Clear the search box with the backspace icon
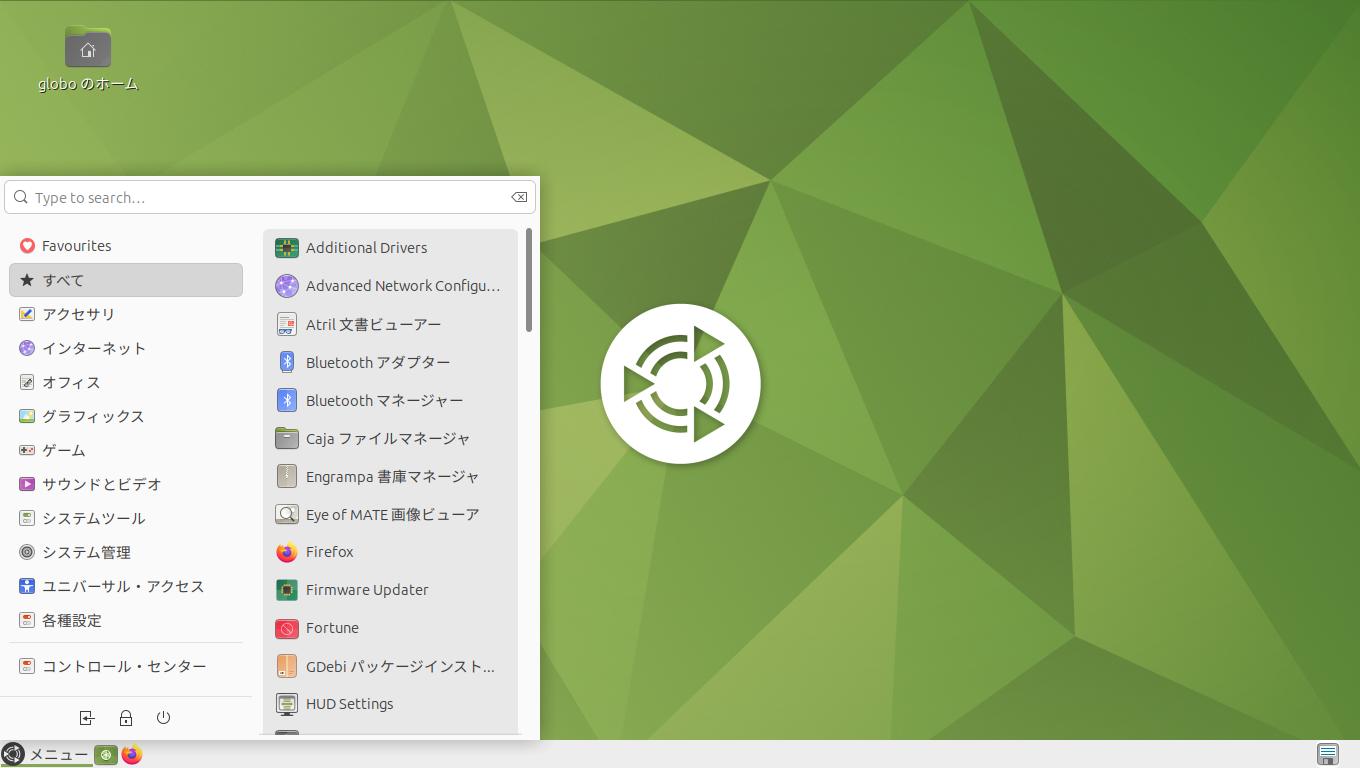1360x768 pixels. pyautogui.click(x=519, y=197)
